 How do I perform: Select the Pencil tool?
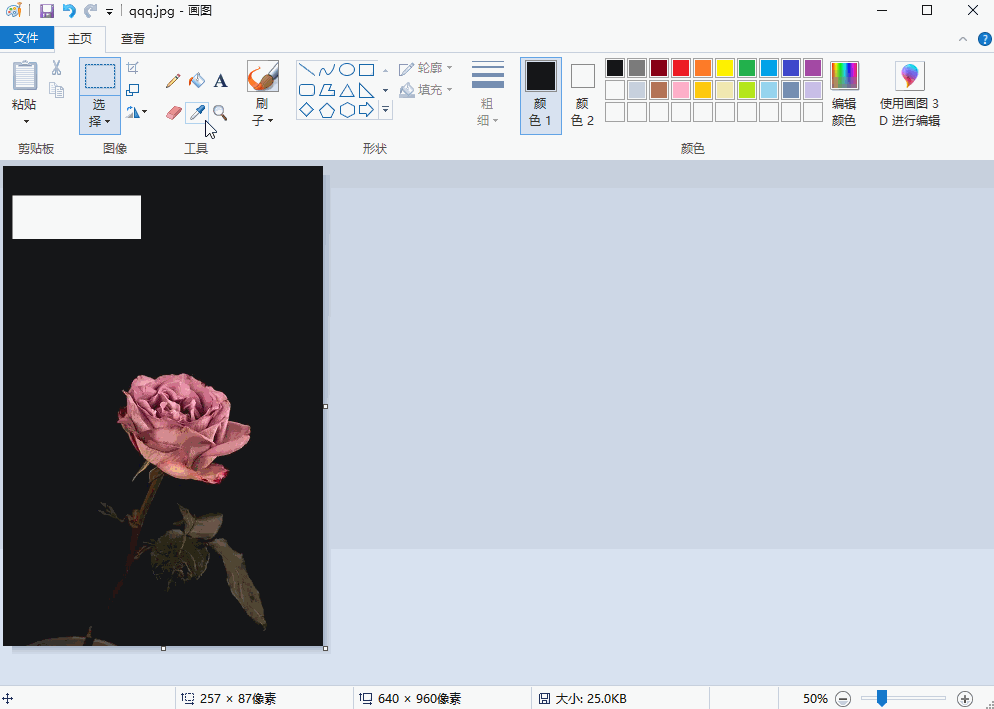pyautogui.click(x=173, y=81)
